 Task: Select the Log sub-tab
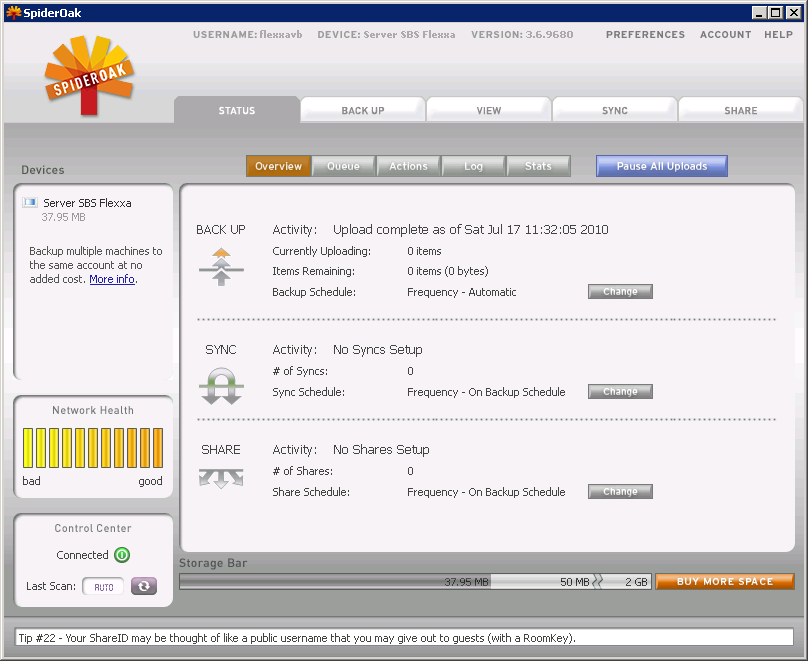click(x=473, y=166)
